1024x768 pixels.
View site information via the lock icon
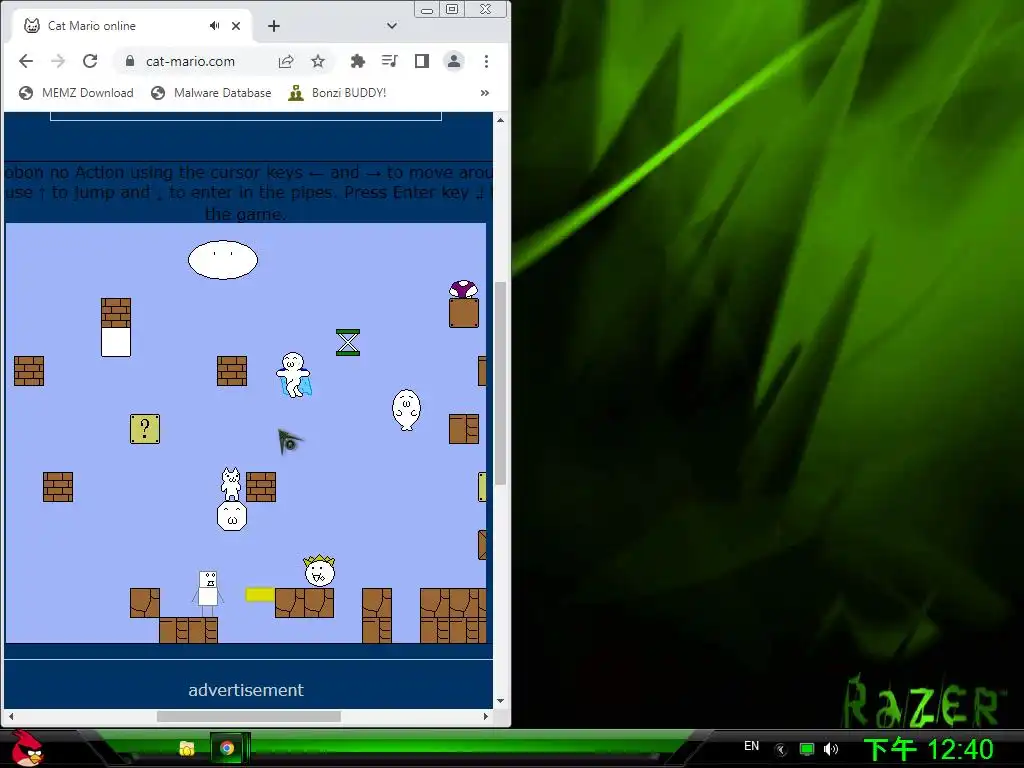click(130, 61)
